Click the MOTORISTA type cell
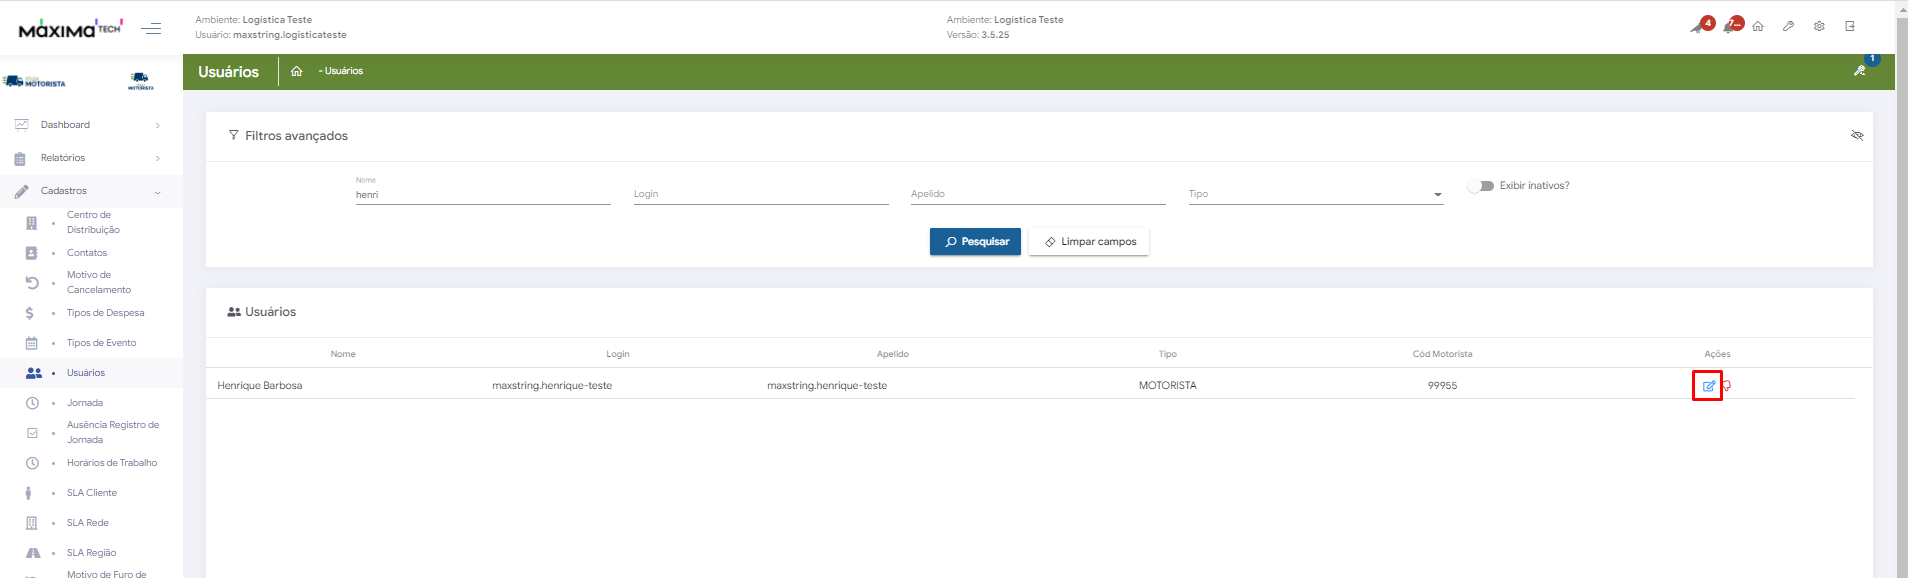This screenshot has height=578, width=1908. pos(1167,385)
